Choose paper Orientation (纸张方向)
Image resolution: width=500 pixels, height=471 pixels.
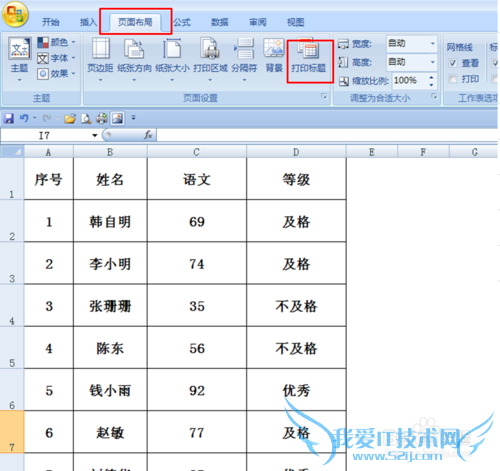[134, 59]
